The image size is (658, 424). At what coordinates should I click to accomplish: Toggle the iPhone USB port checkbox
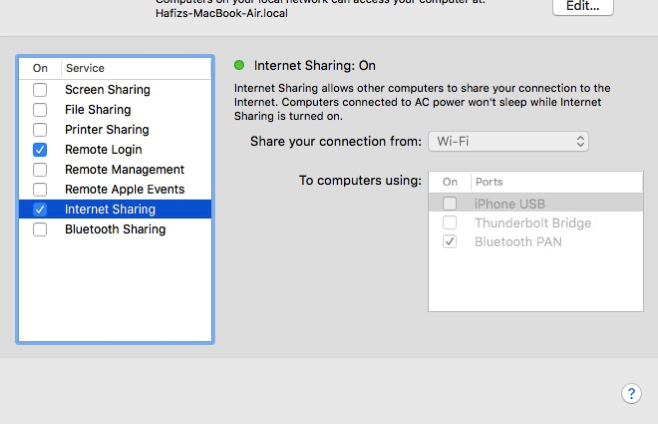tap(450, 204)
